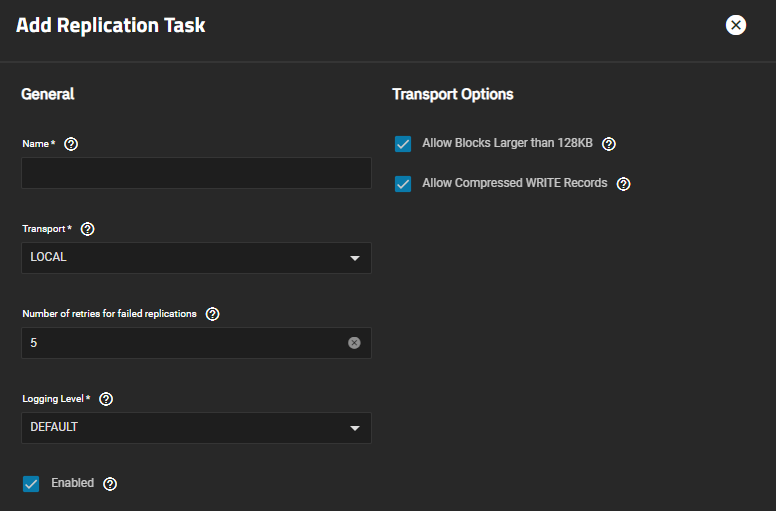
Task: Open help for Allow Blocks Larger than 128KB
Action: pos(609,144)
